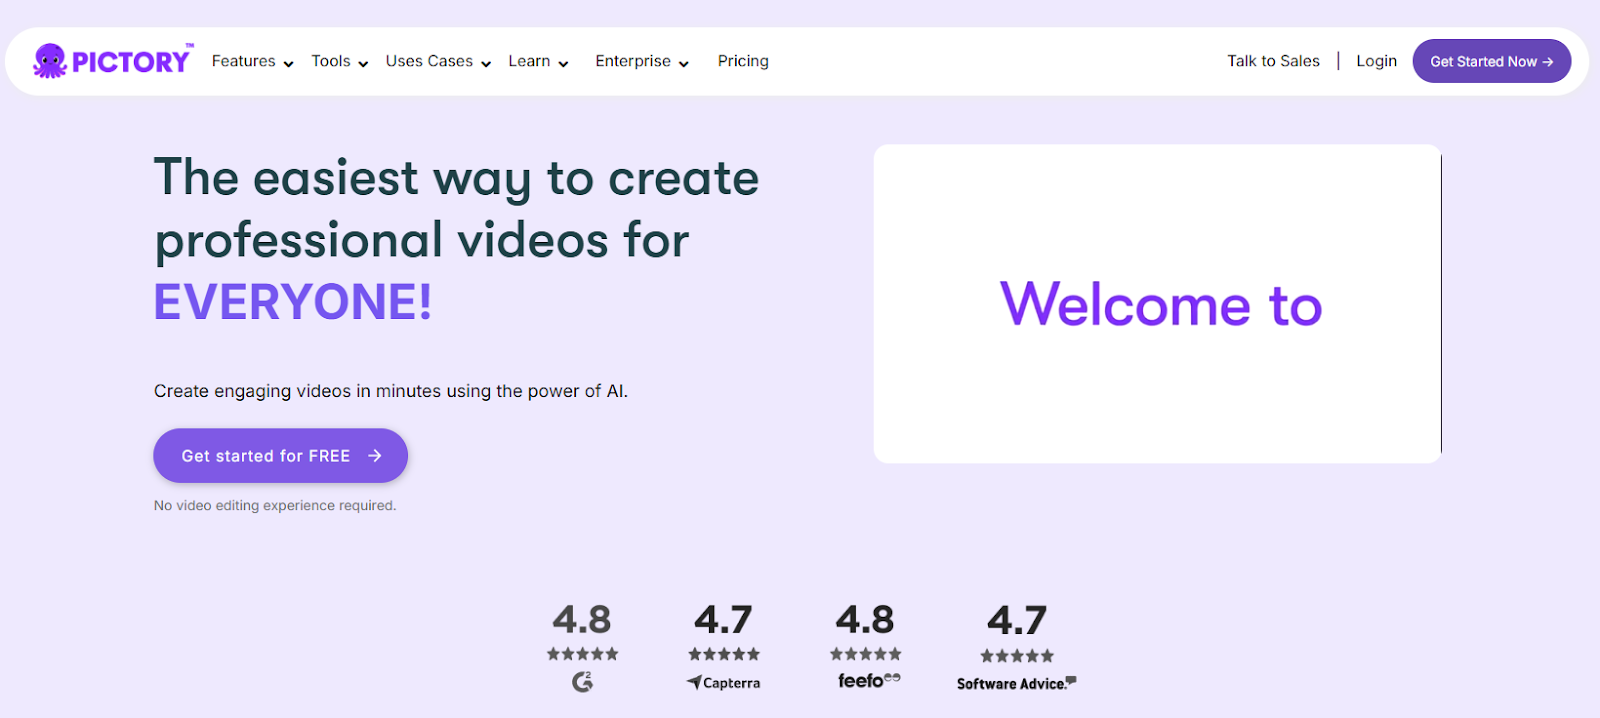The height and width of the screenshot is (718, 1600).
Task: Click the Talk to Sales link
Action: [x=1273, y=61]
